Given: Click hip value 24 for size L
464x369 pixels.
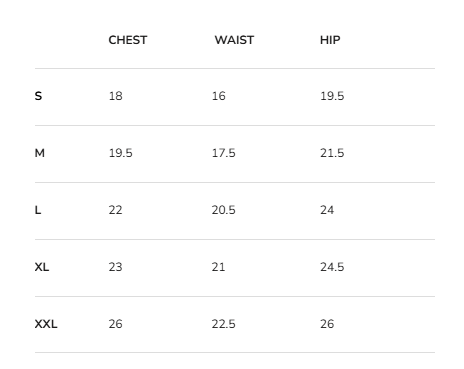Looking at the screenshot, I should [x=327, y=210].
